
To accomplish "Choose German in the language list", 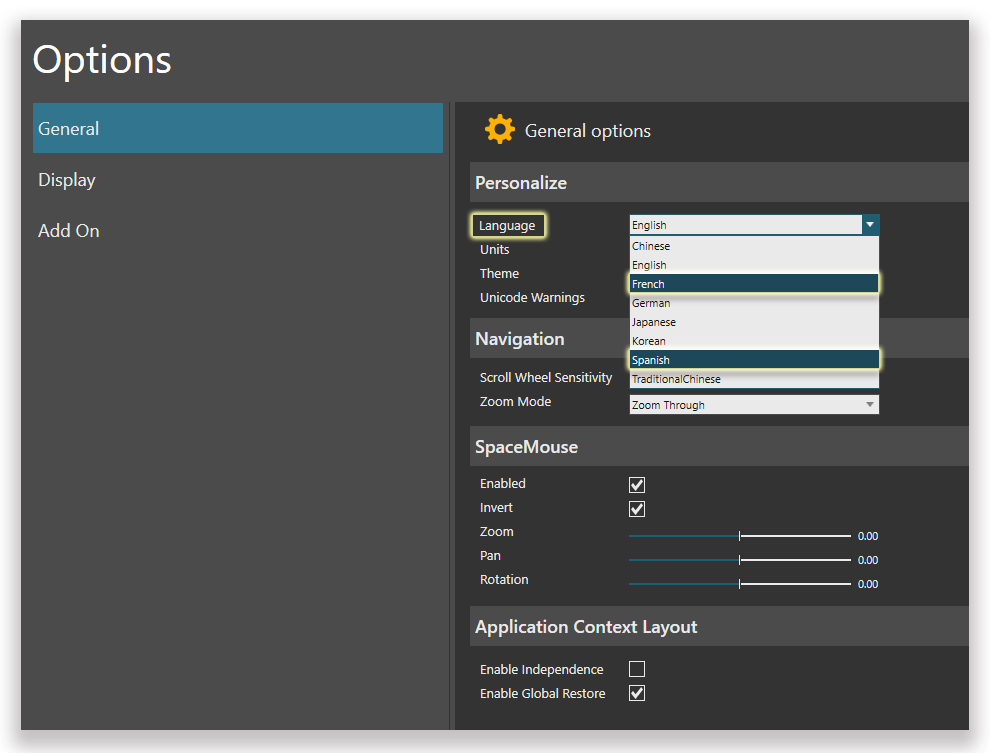I will [754, 303].
